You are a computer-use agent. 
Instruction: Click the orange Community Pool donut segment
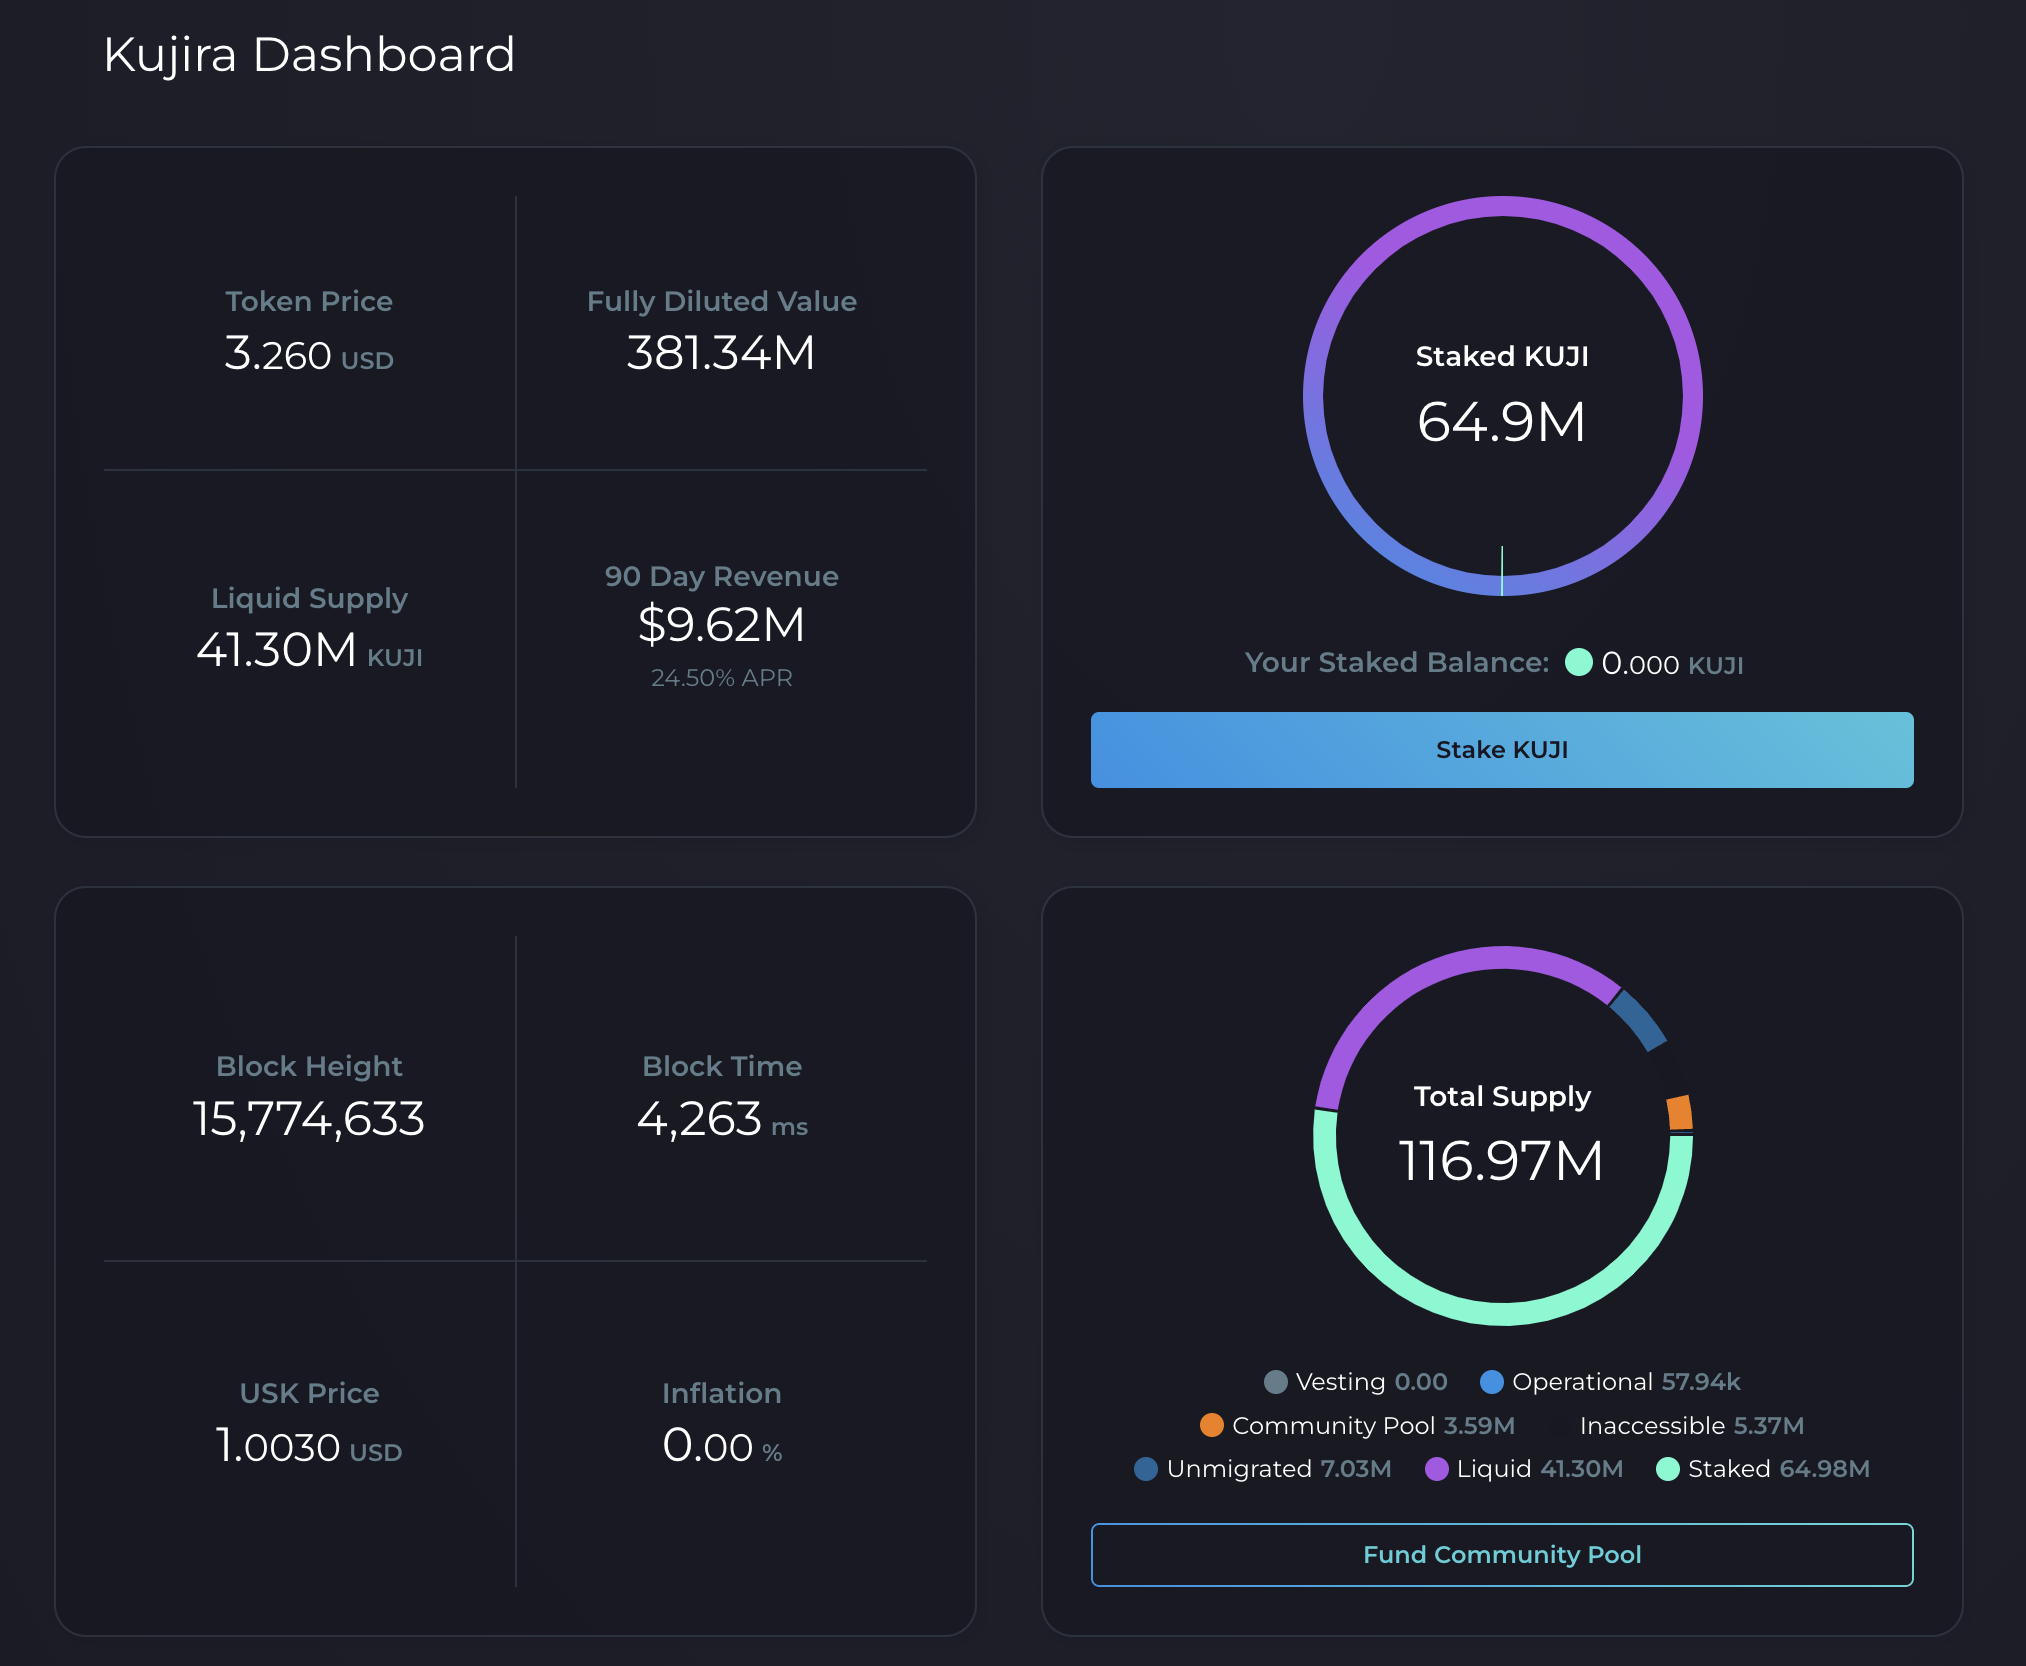(1680, 1113)
